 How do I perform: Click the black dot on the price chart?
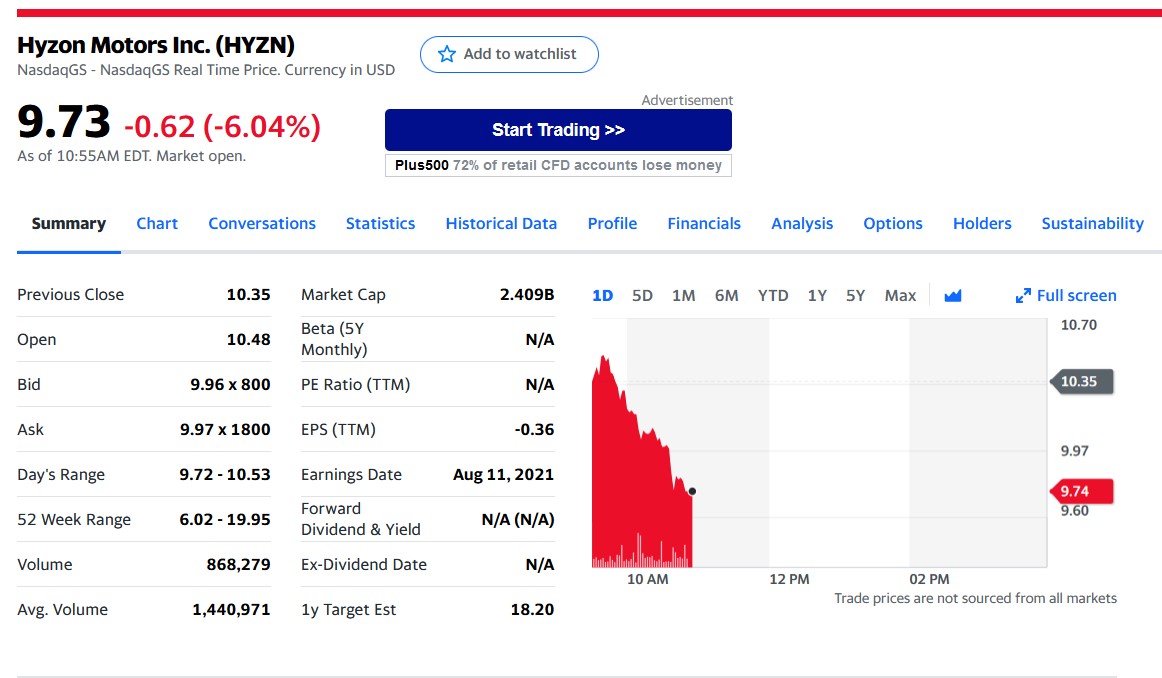pyautogui.click(x=692, y=491)
